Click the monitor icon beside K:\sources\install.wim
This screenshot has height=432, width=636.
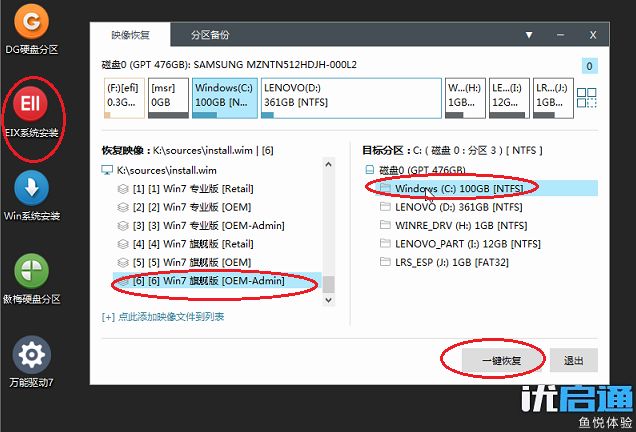[107, 170]
